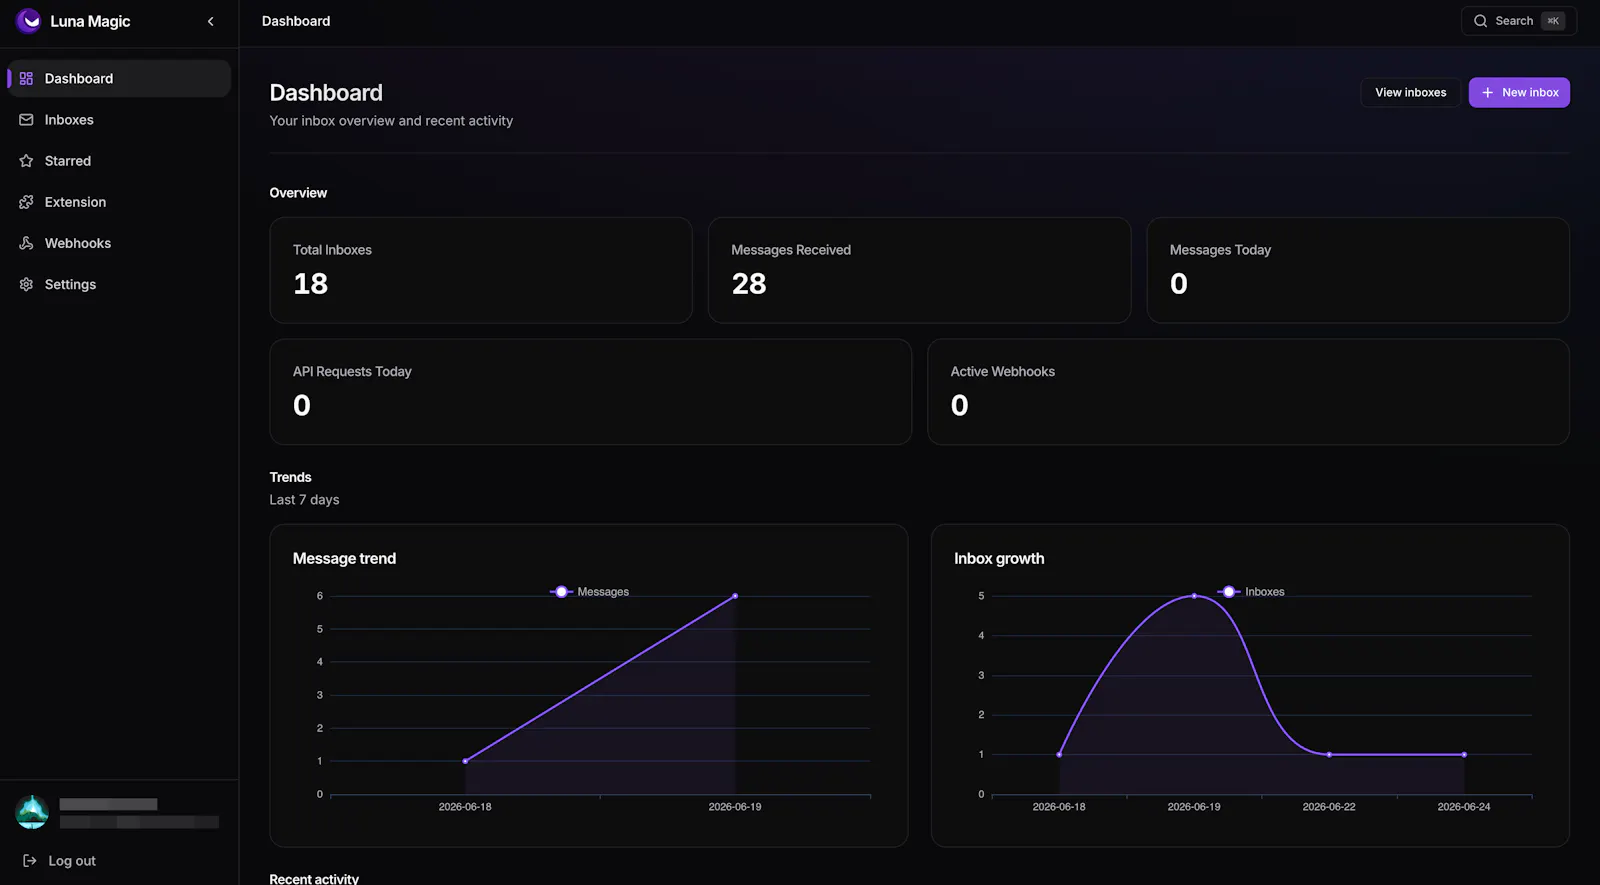
Task: Click the Webhooks icon in sidebar
Action: (x=26, y=243)
